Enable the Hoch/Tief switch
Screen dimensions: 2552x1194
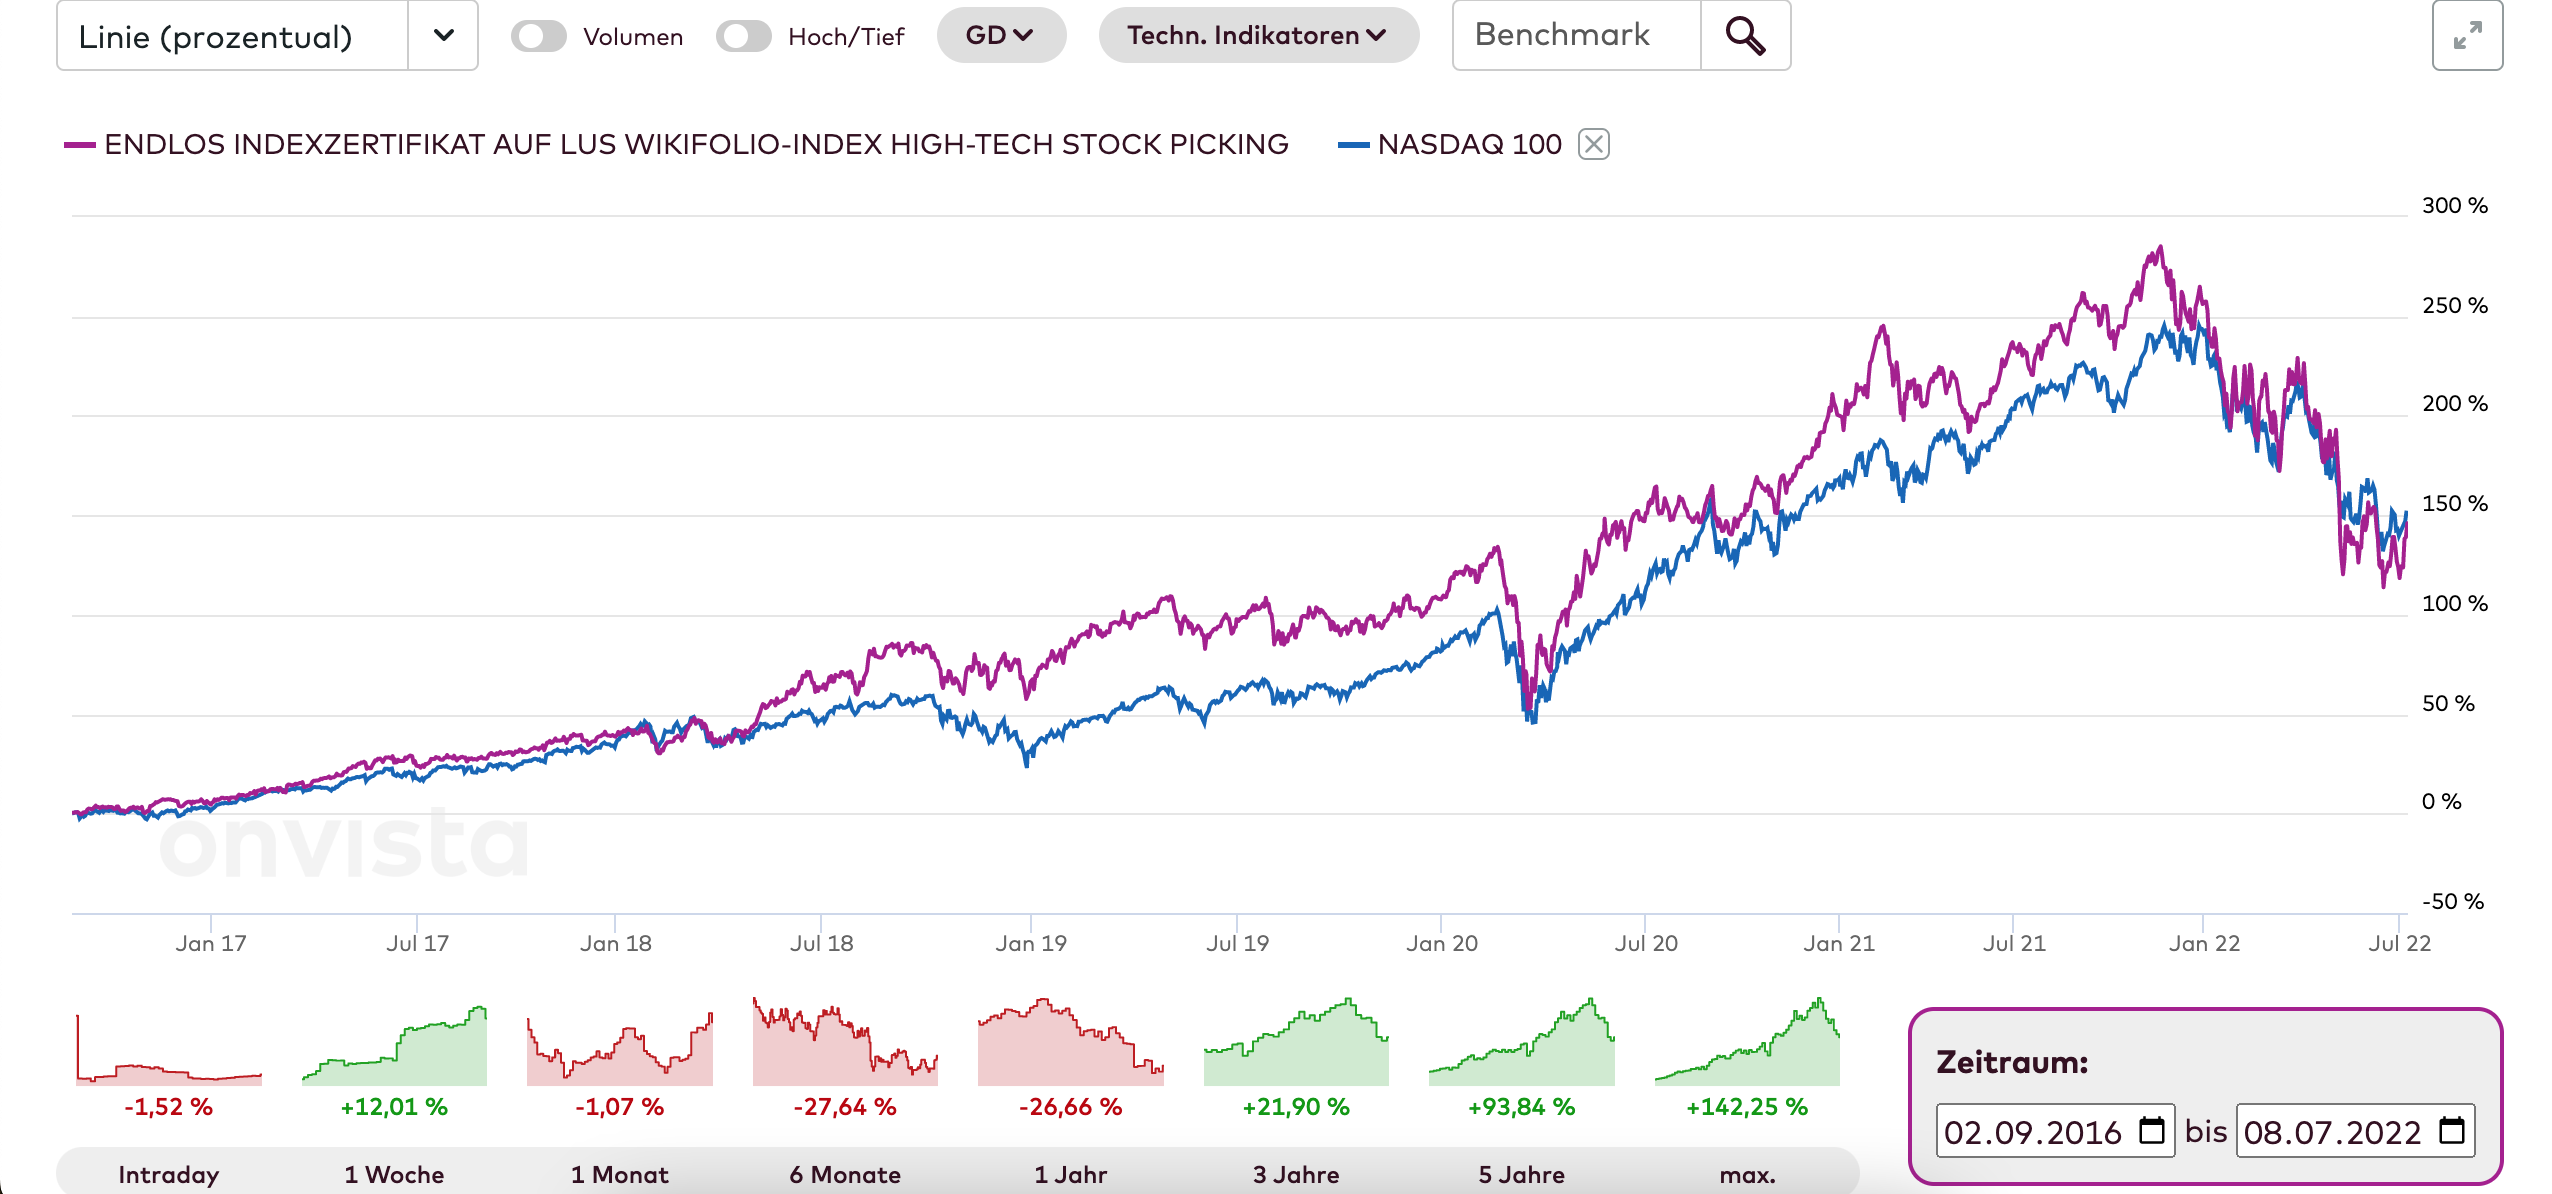[743, 37]
